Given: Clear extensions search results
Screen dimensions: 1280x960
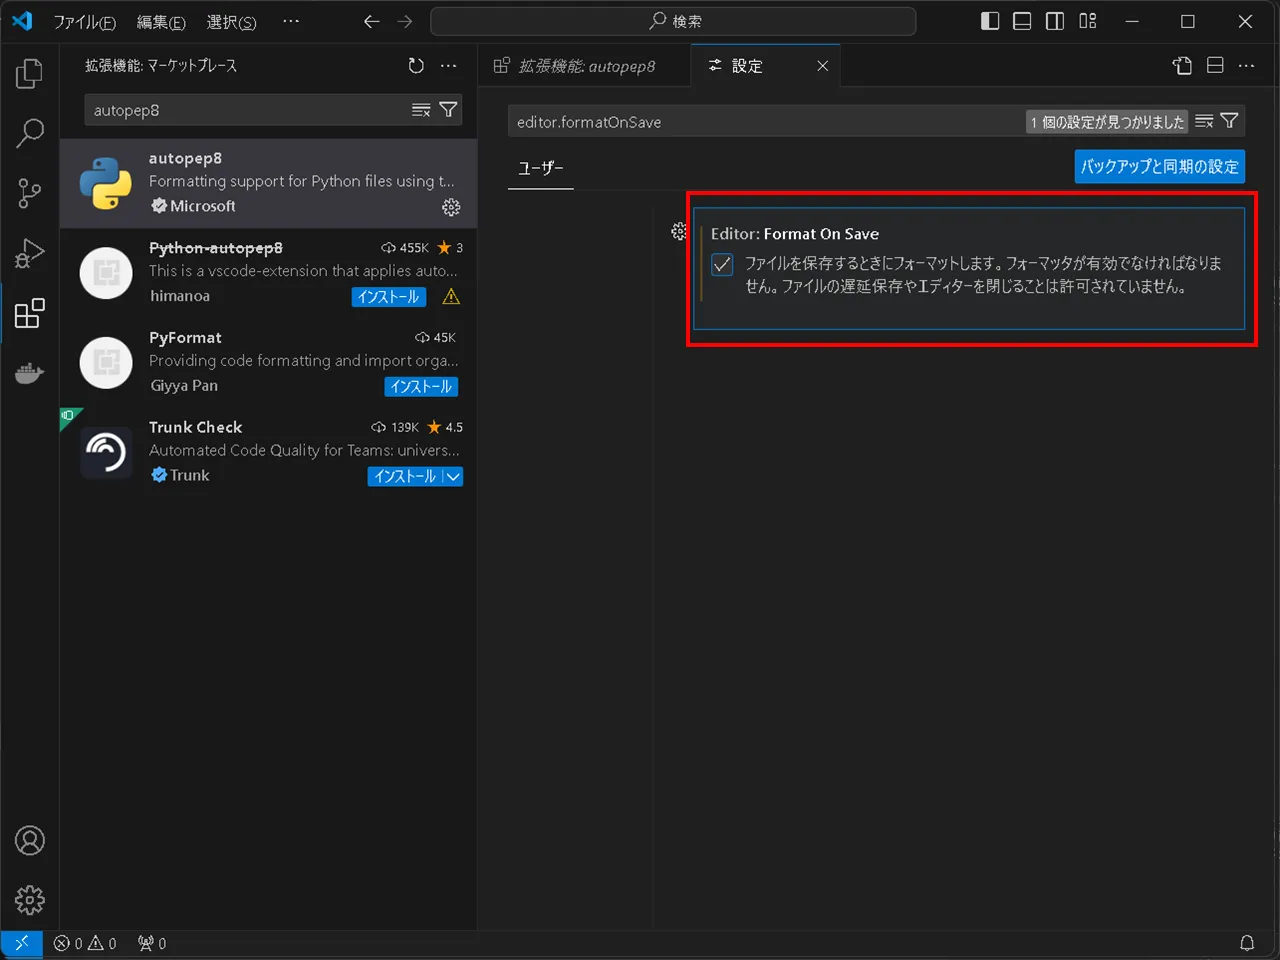Looking at the screenshot, I should coord(421,110).
